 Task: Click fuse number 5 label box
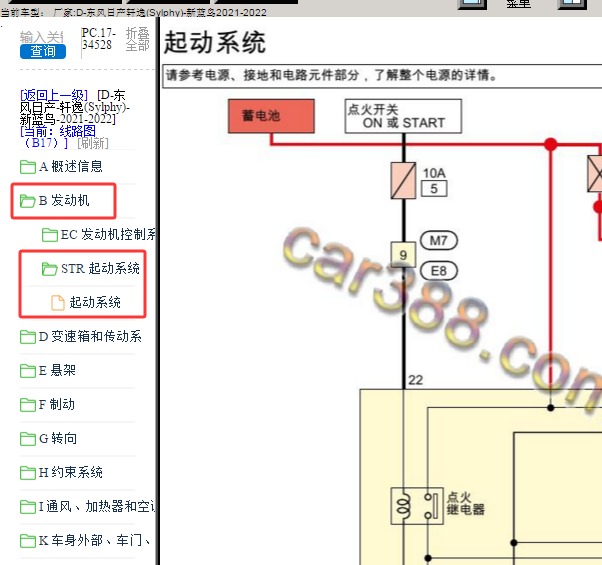point(434,189)
